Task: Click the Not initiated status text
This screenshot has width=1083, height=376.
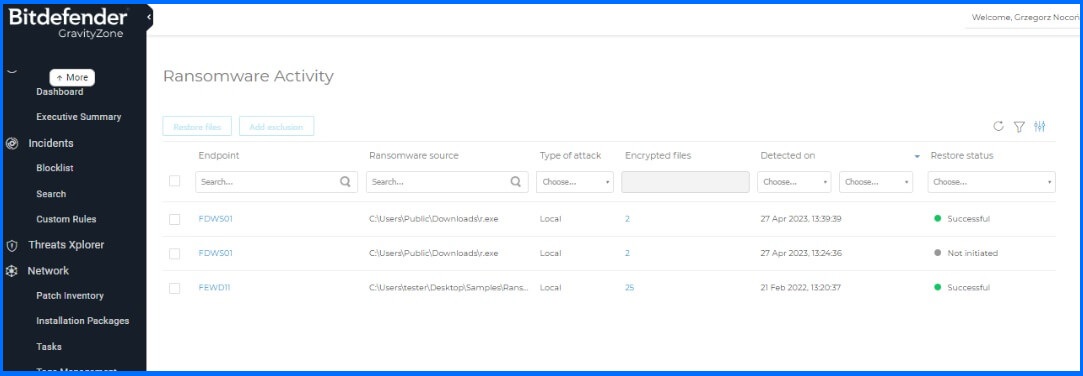Action: [972, 254]
